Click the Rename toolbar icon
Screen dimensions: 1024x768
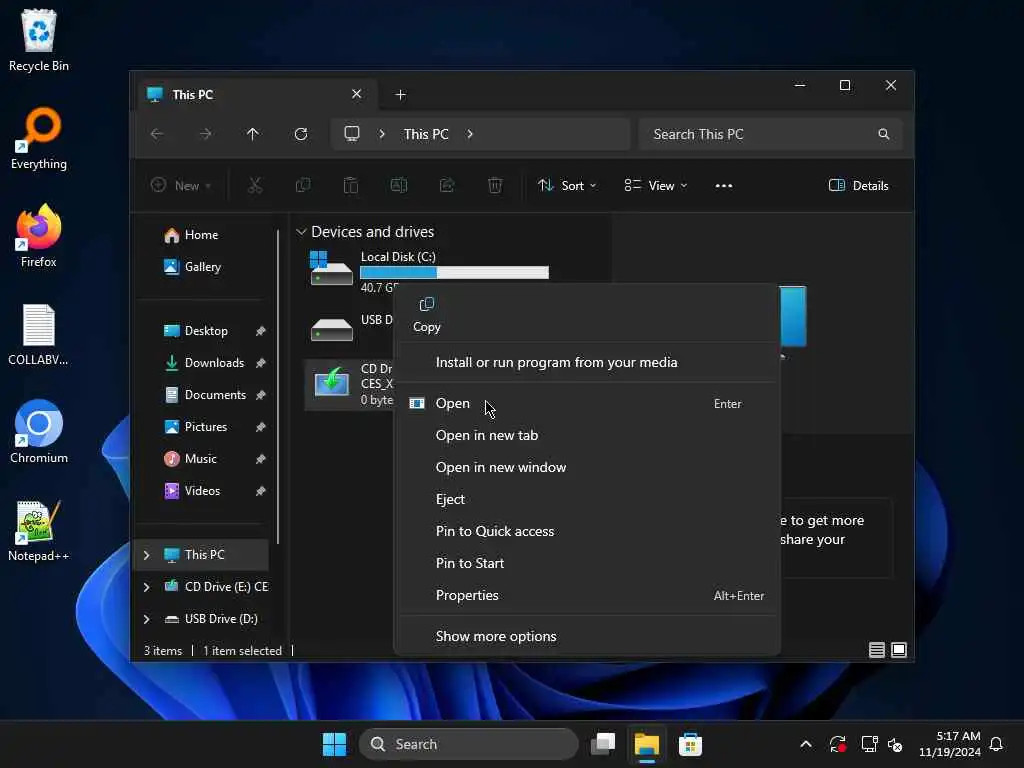[x=399, y=185]
